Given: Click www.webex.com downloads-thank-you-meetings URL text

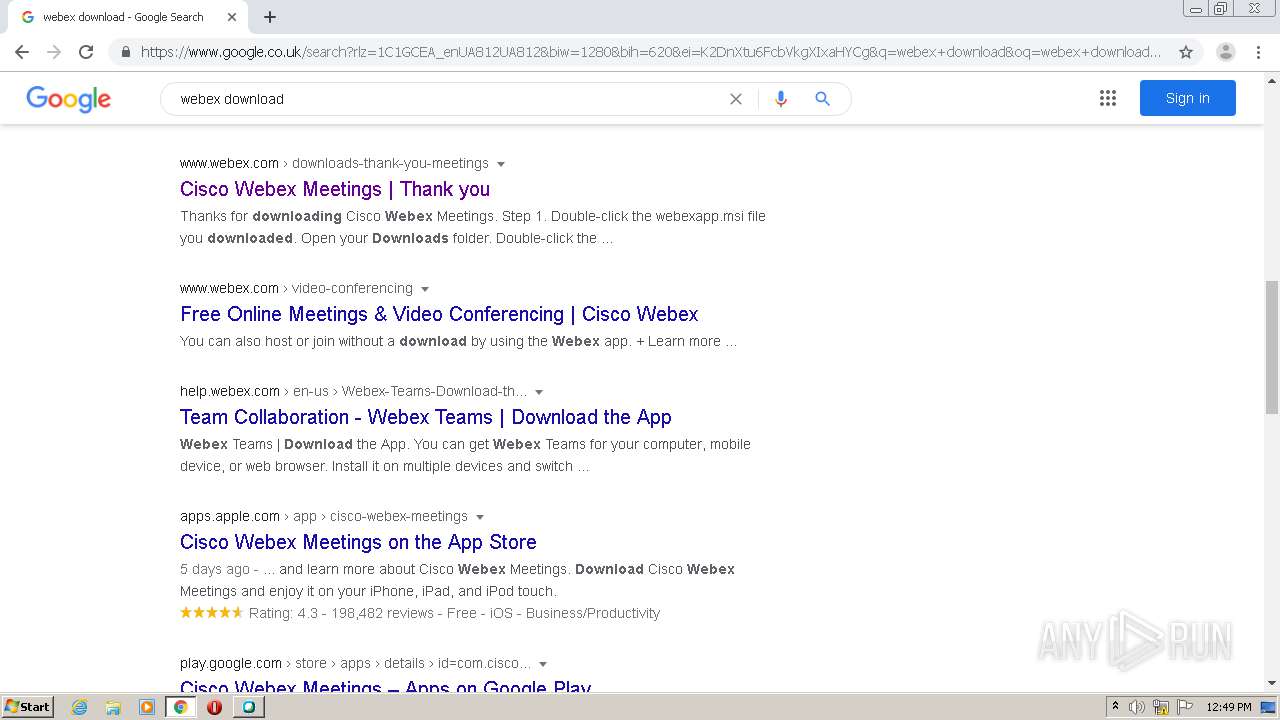Looking at the screenshot, I should (x=334, y=163).
